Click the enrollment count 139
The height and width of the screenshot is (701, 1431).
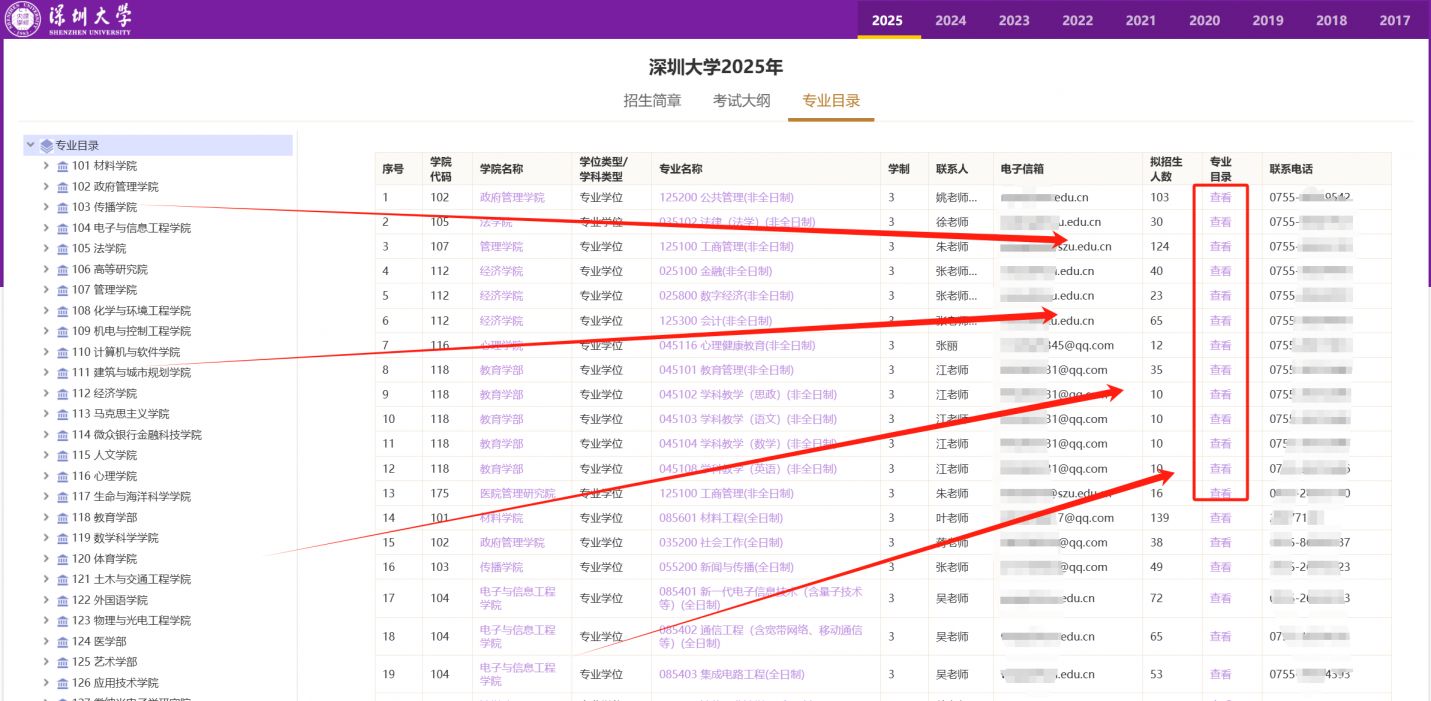coord(1160,518)
